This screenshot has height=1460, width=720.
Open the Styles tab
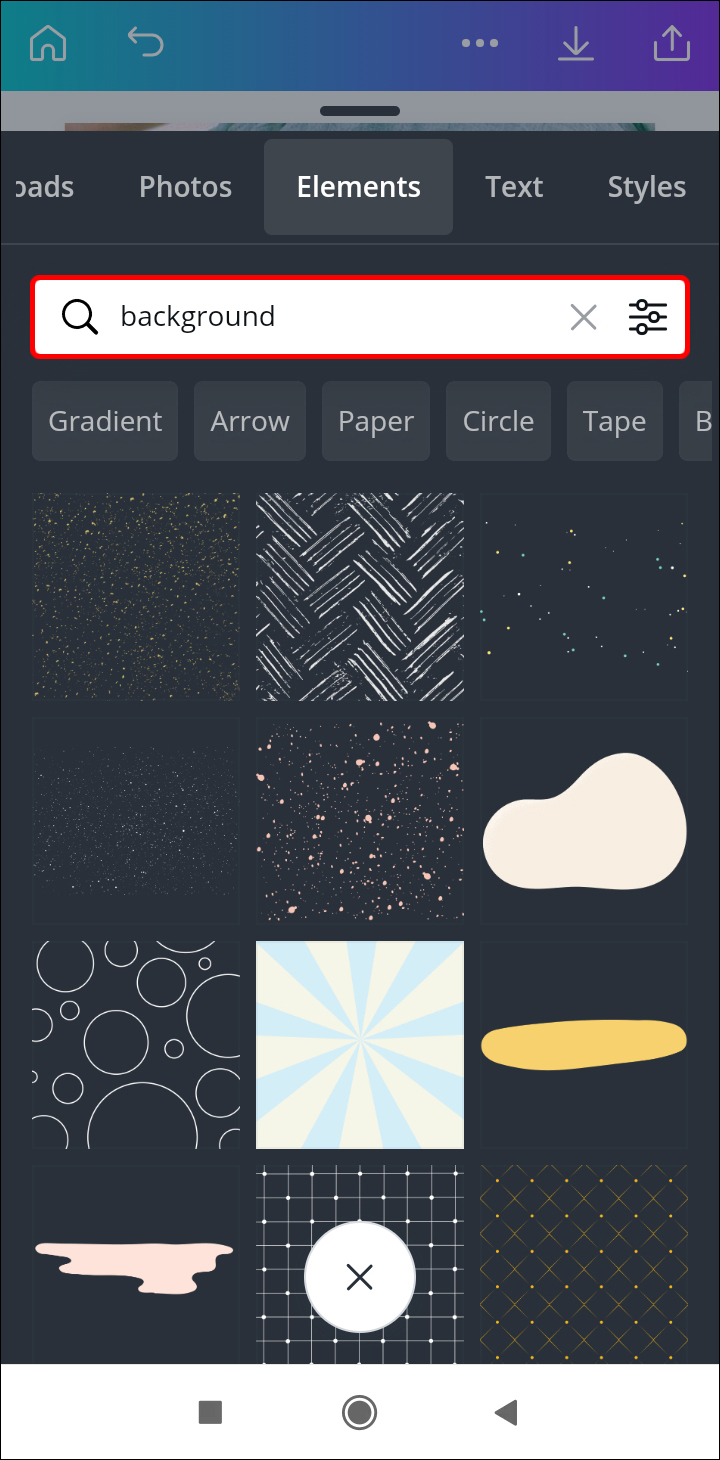click(647, 187)
